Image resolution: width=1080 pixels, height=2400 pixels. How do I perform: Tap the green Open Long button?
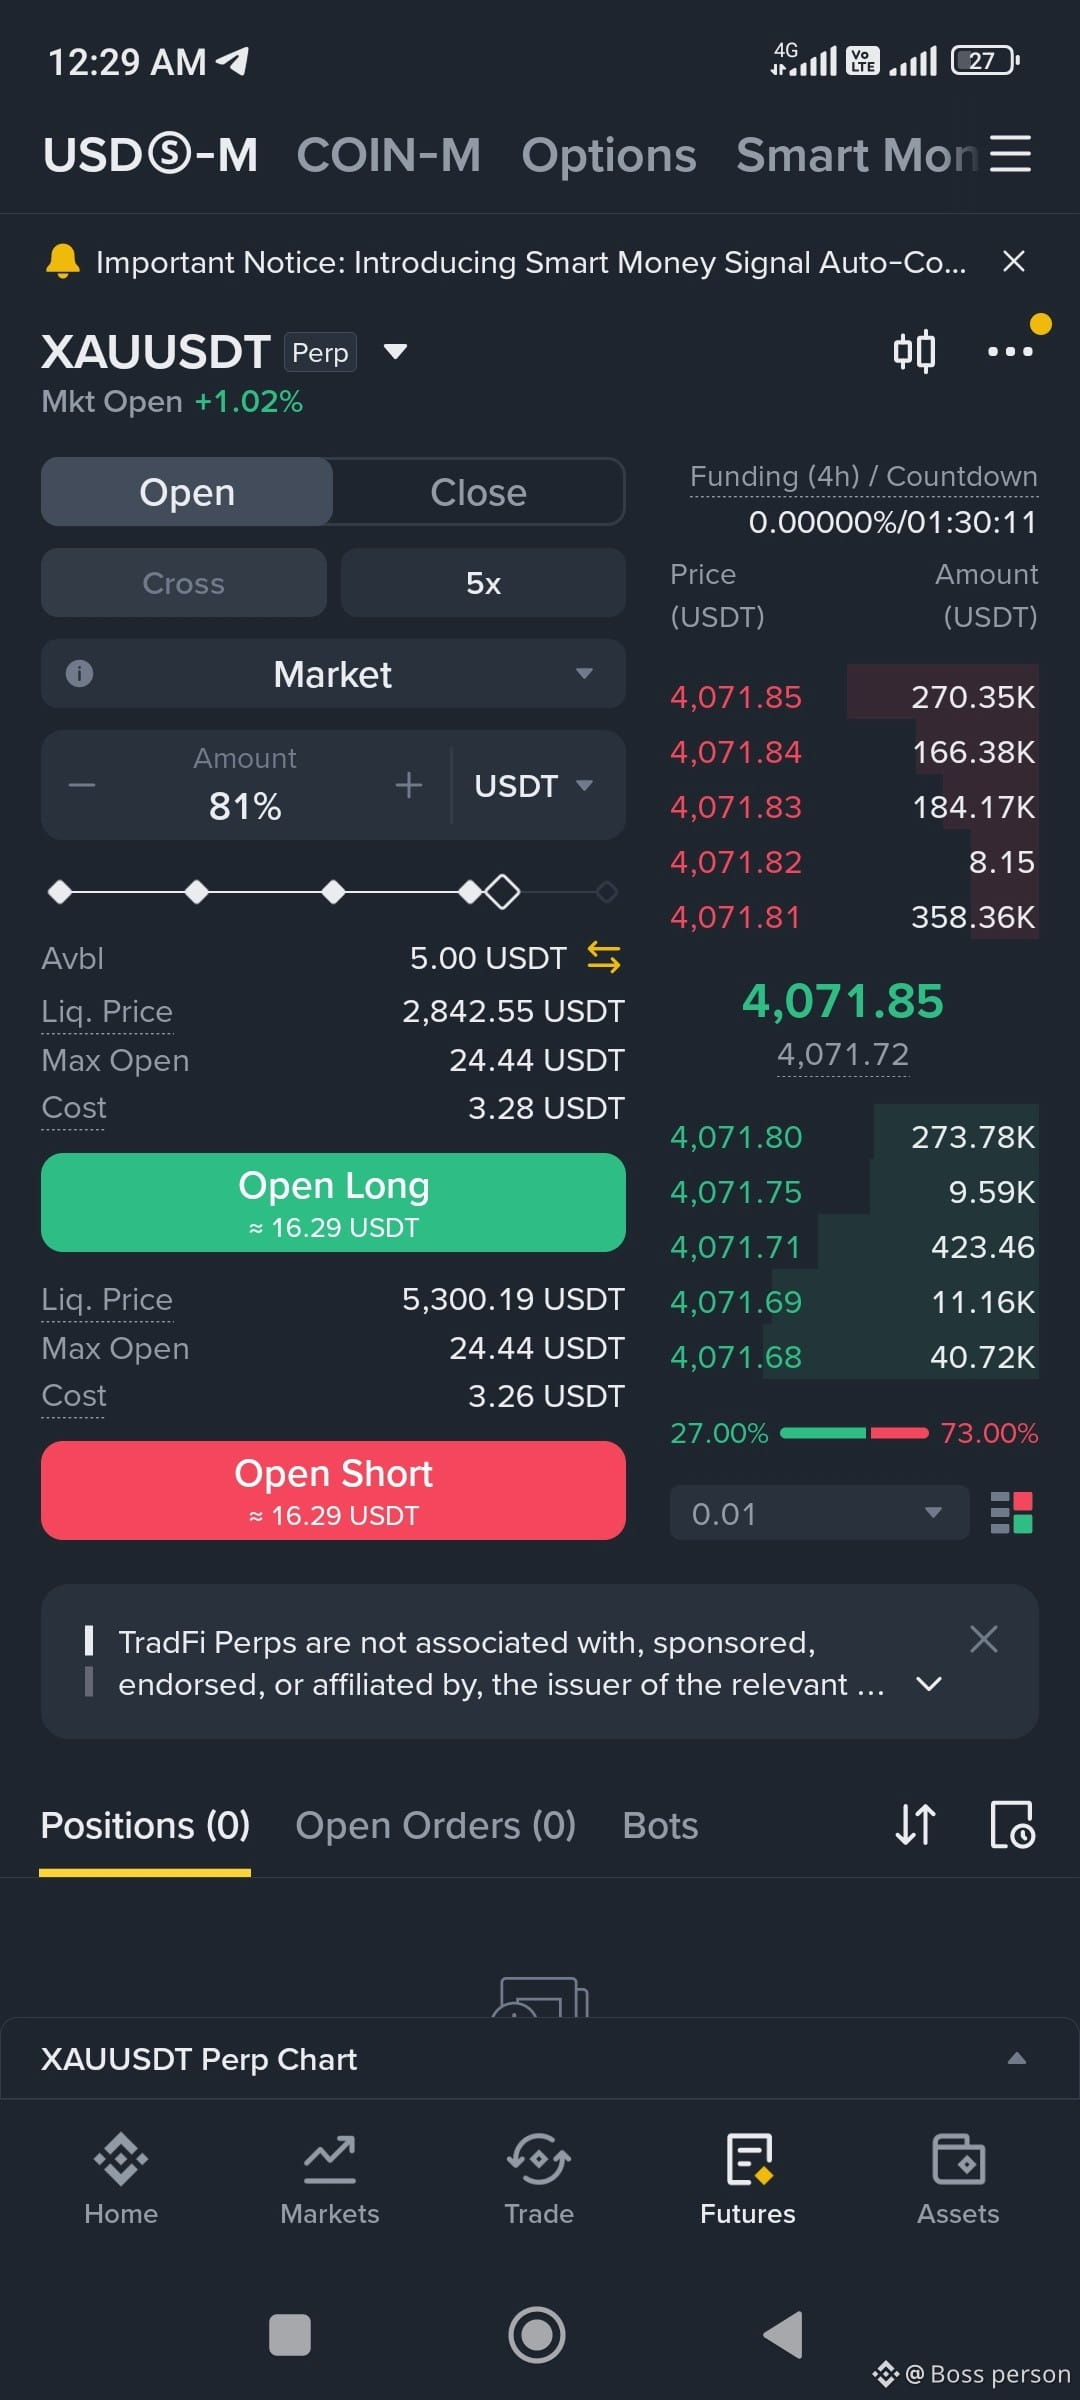tap(333, 1203)
